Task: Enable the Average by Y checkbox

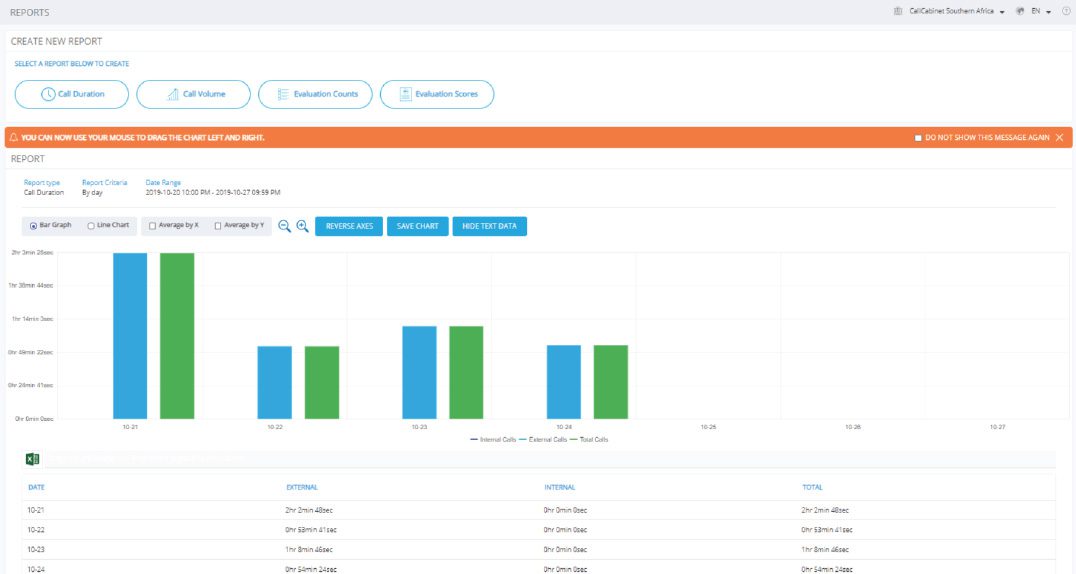Action: 218,226
